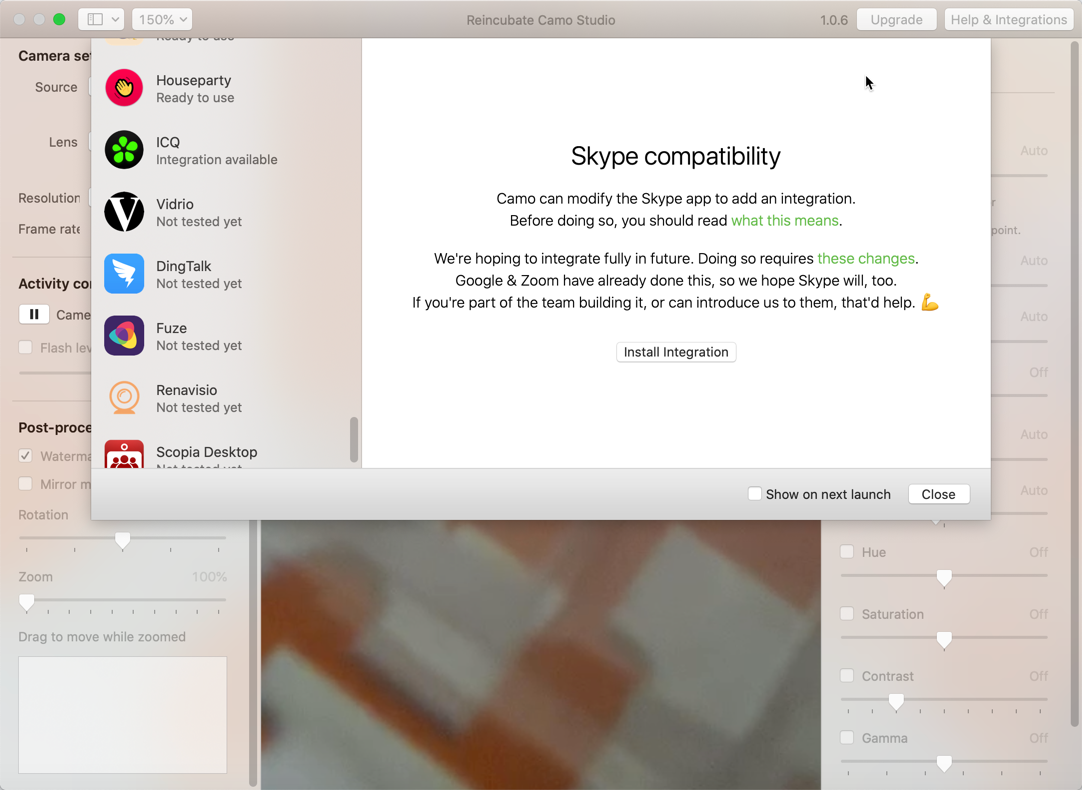Click the app list scrollbar
Screen dimensions: 1082x790
pos(354,439)
